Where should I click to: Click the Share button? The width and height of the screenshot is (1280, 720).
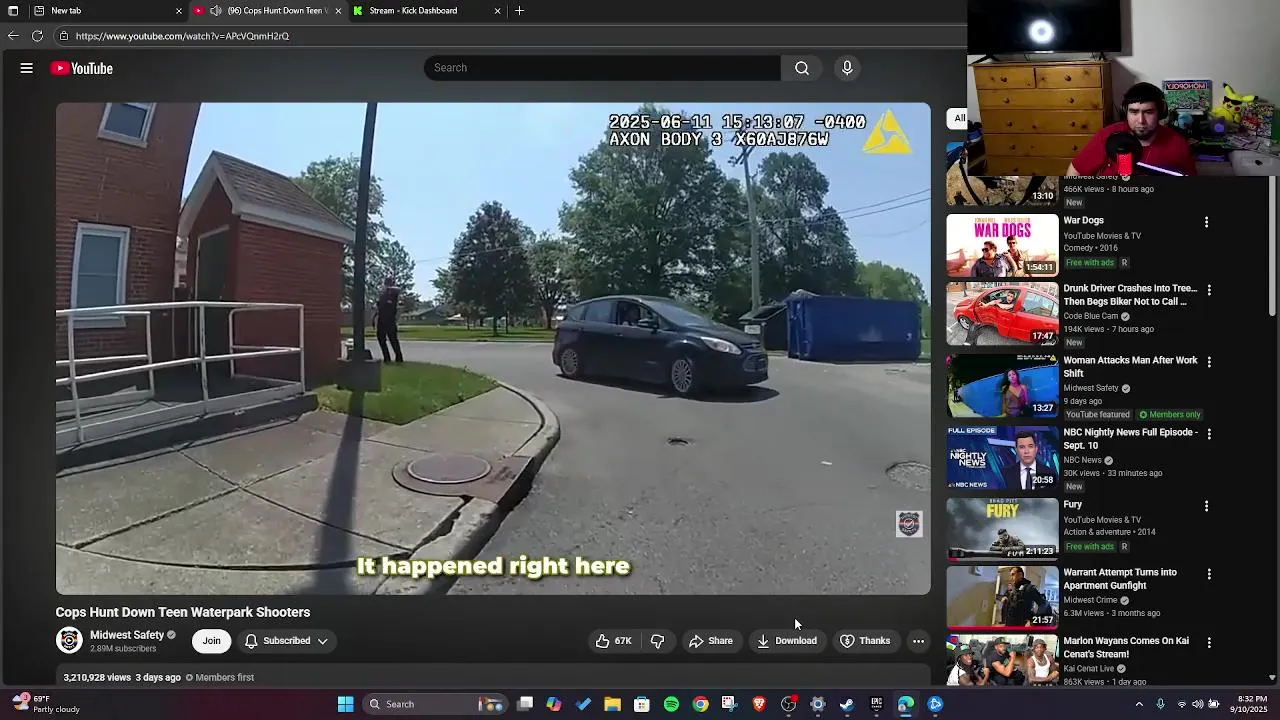pyautogui.click(x=710, y=641)
